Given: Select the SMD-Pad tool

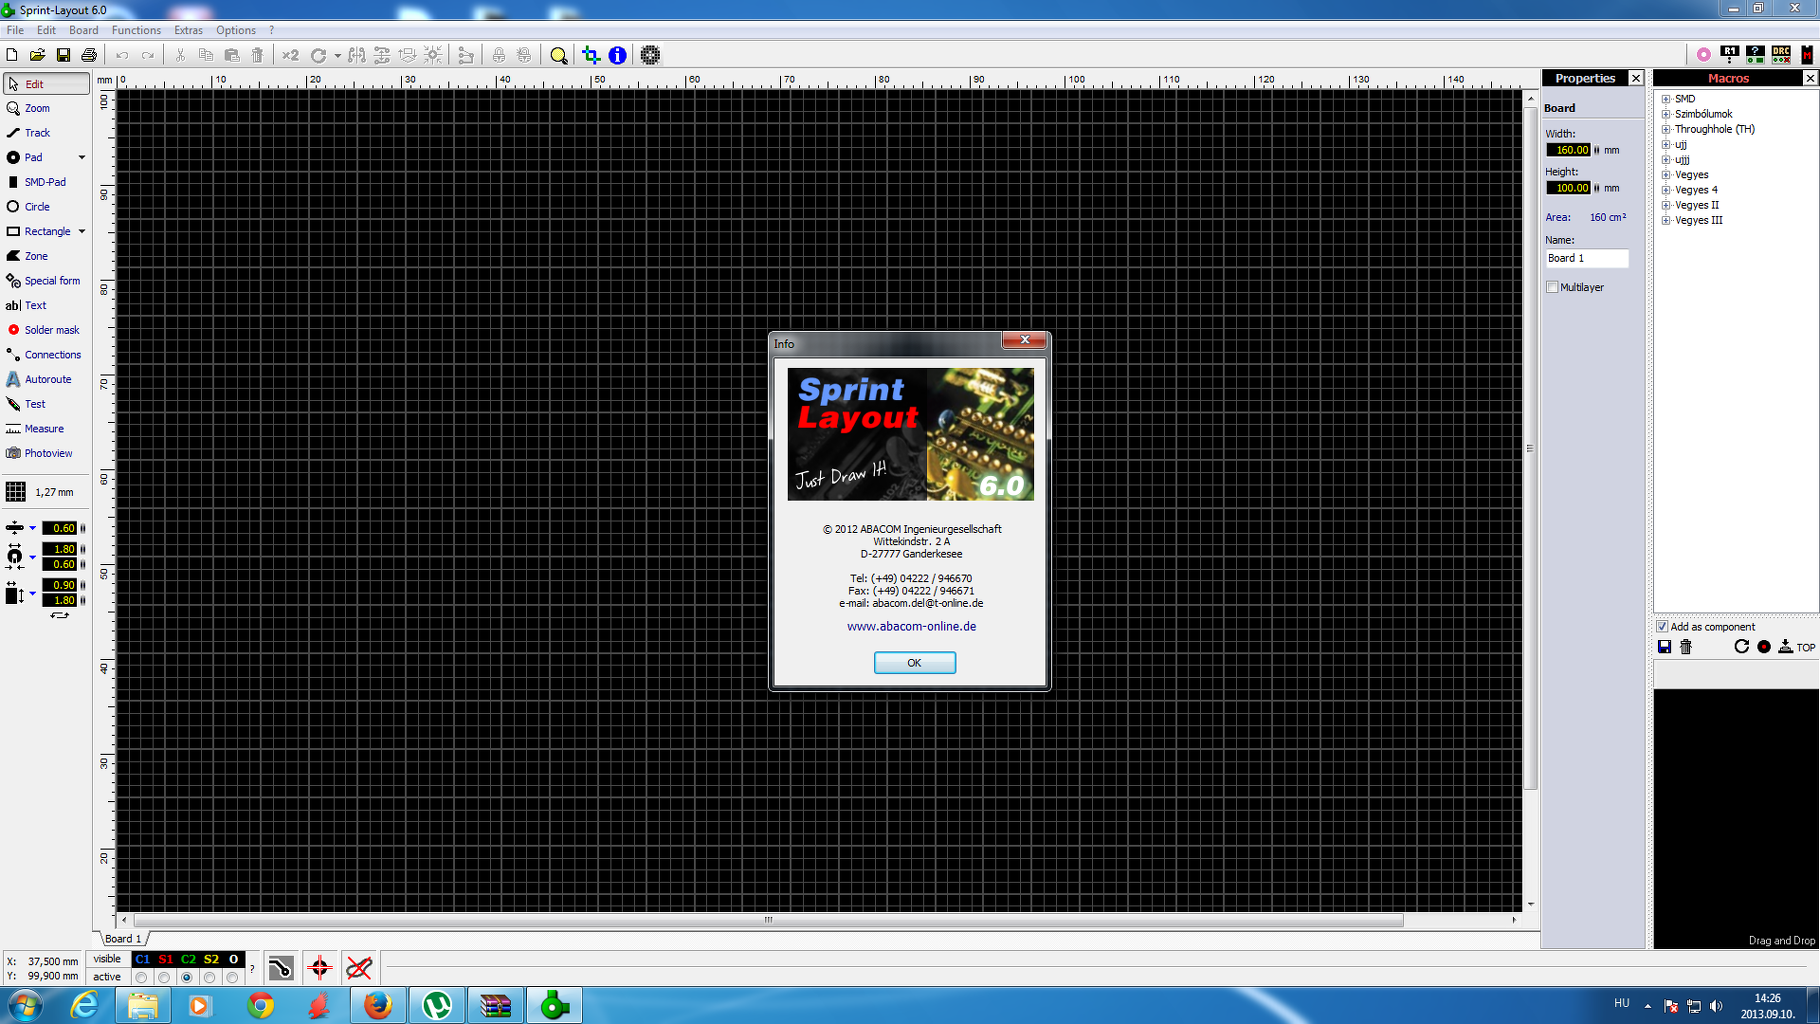Looking at the screenshot, I should 46,182.
